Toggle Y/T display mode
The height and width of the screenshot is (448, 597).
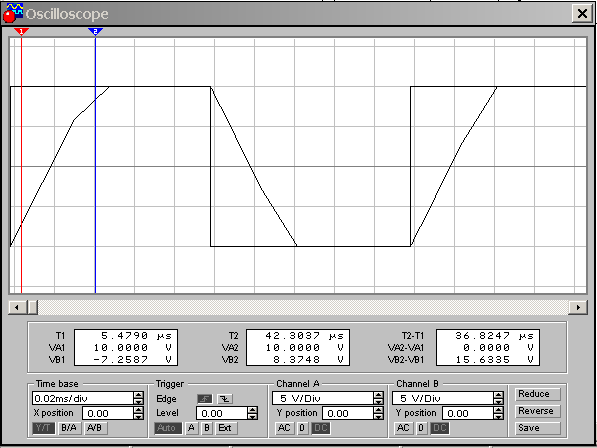click(x=43, y=428)
